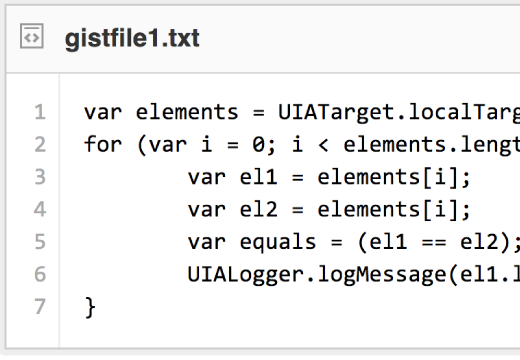Screen dimensions: 520x360
Task: Click 'elements.lengt' text on line 2
Action: click(432, 145)
